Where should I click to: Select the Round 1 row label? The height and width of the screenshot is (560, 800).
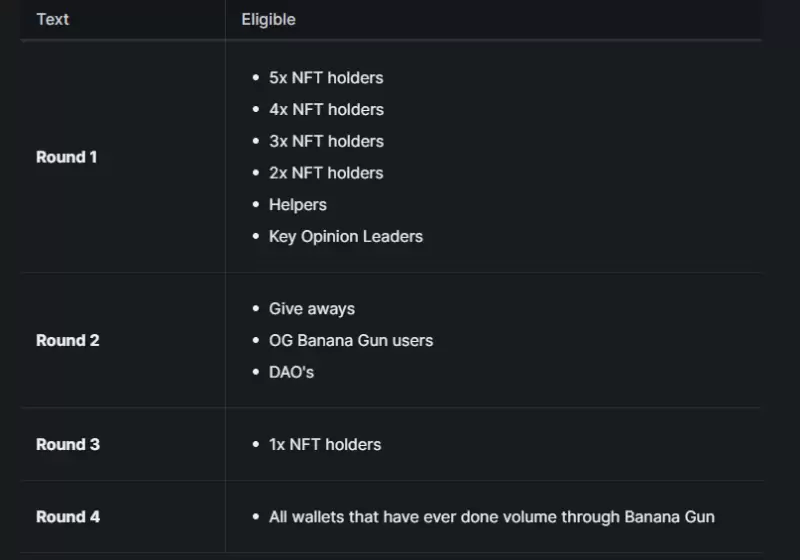(67, 157)
